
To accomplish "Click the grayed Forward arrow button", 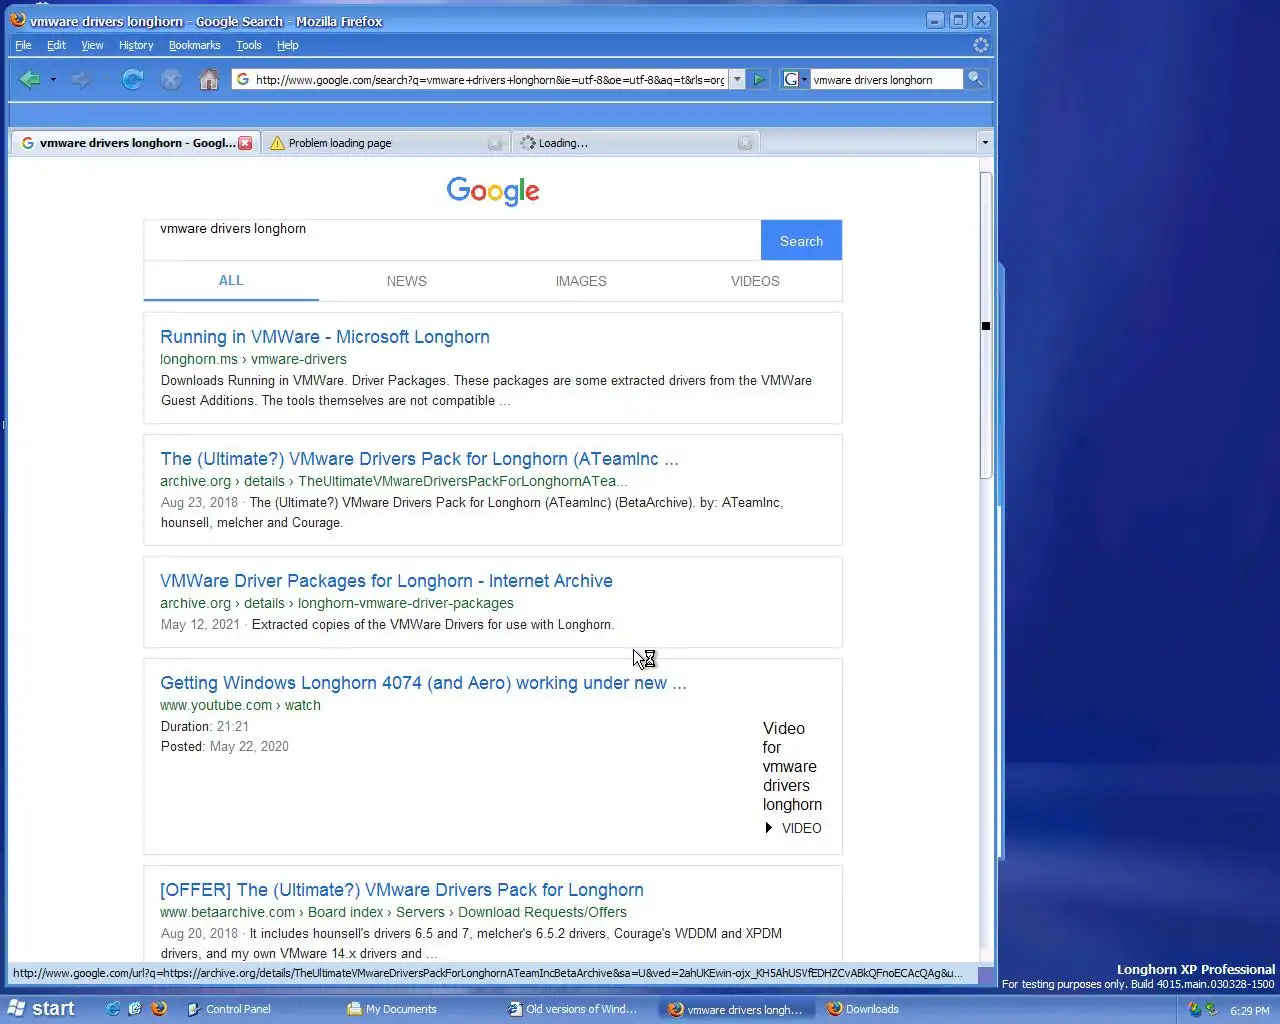I will [x=81, y=80].
